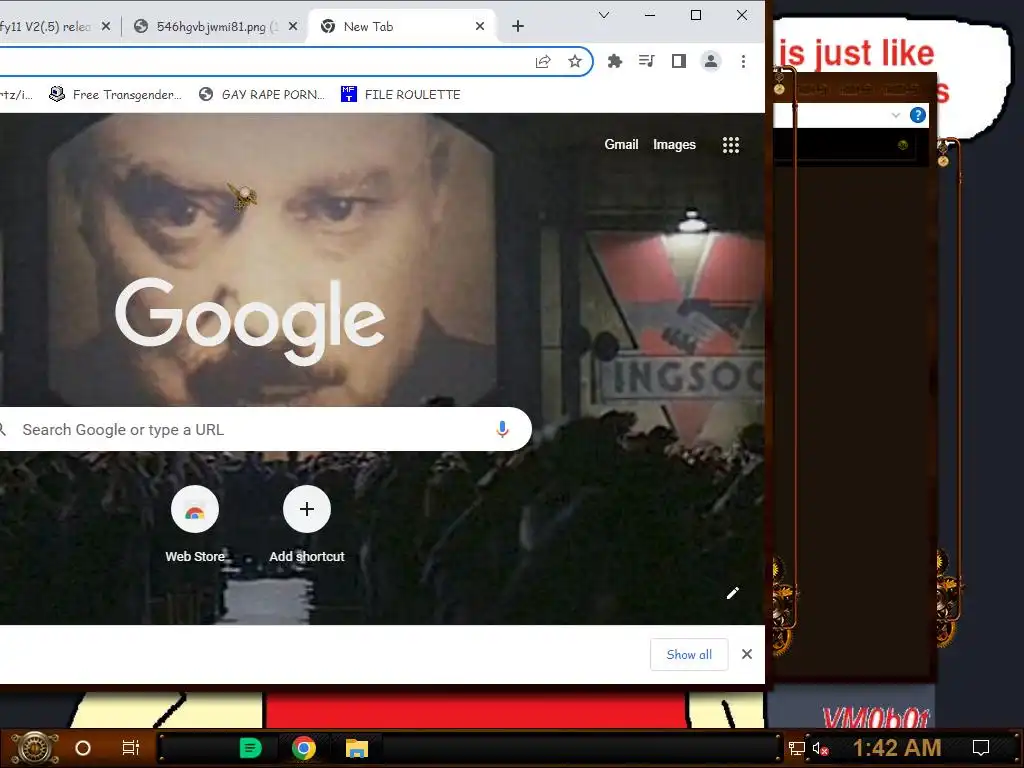Click the customize page pencil icon

(x=733, y=593)
